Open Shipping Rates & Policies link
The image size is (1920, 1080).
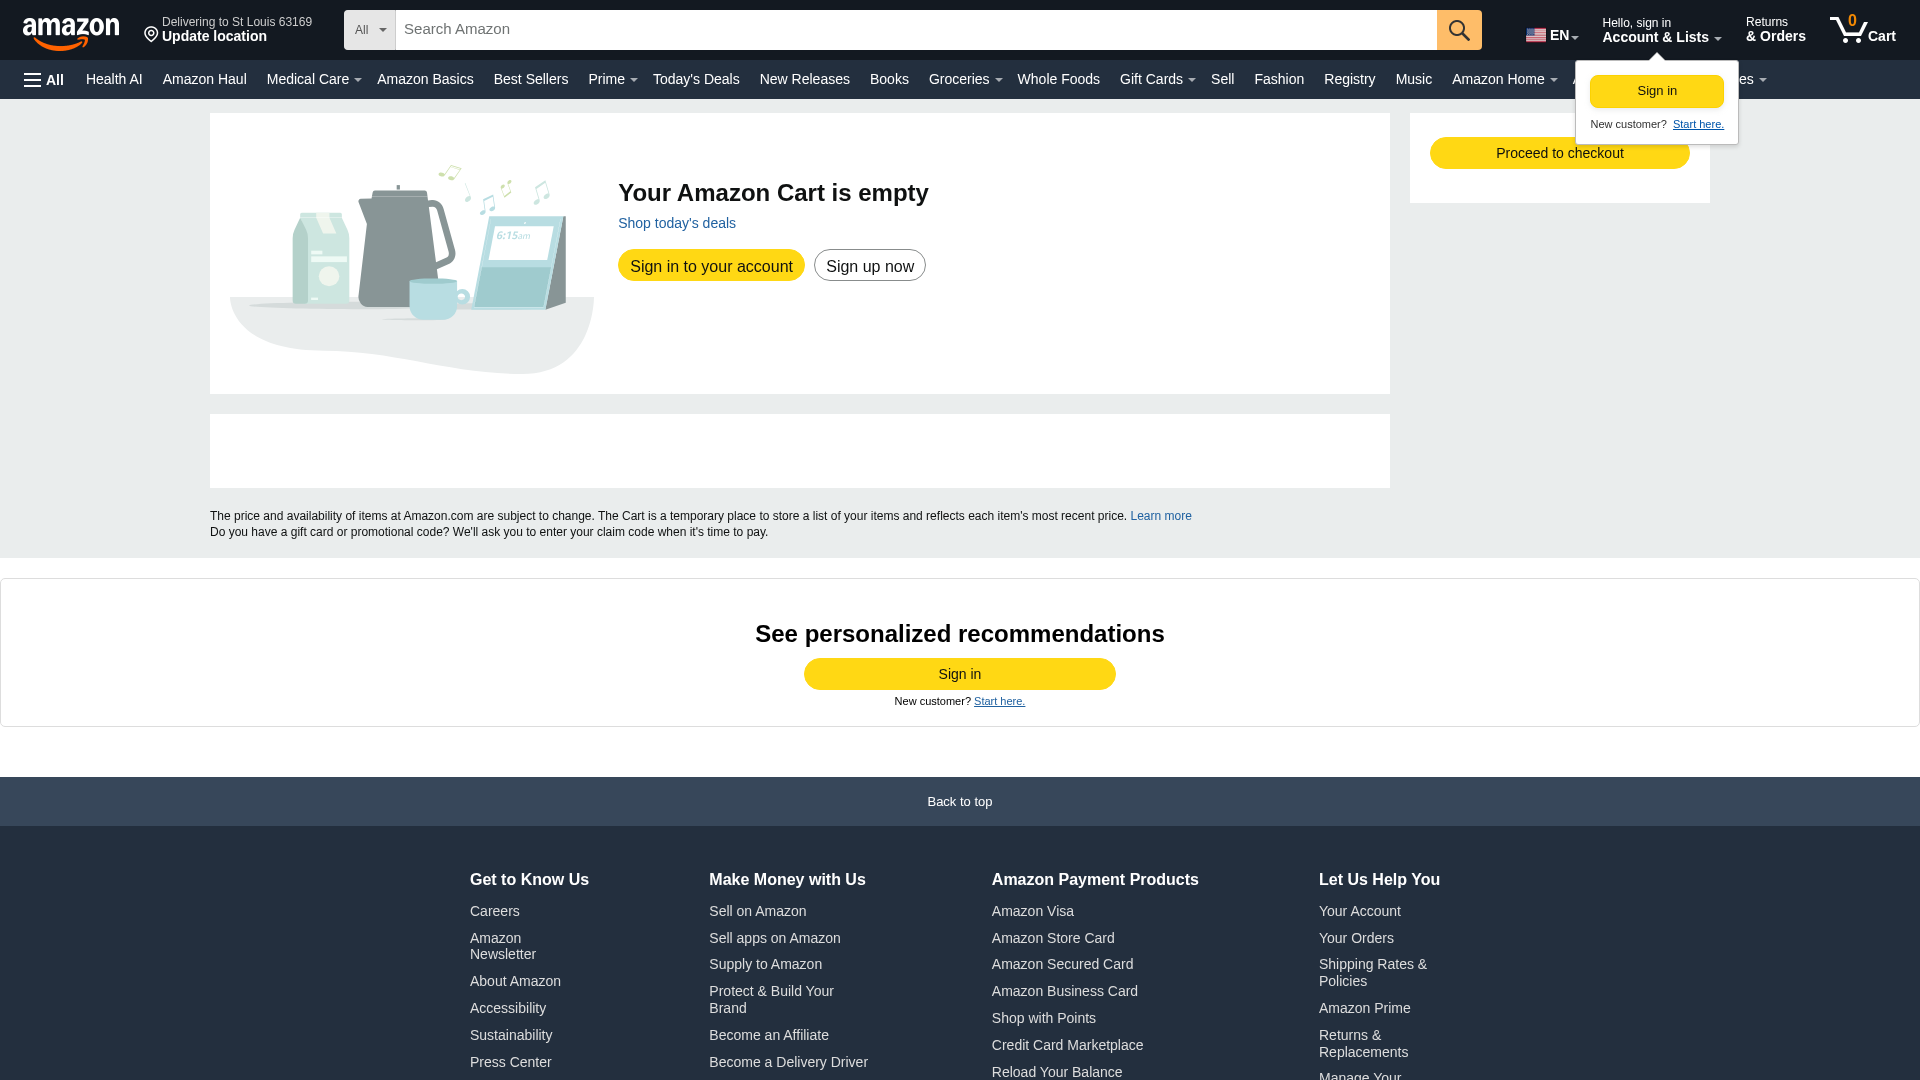[x=1372, y=973]
